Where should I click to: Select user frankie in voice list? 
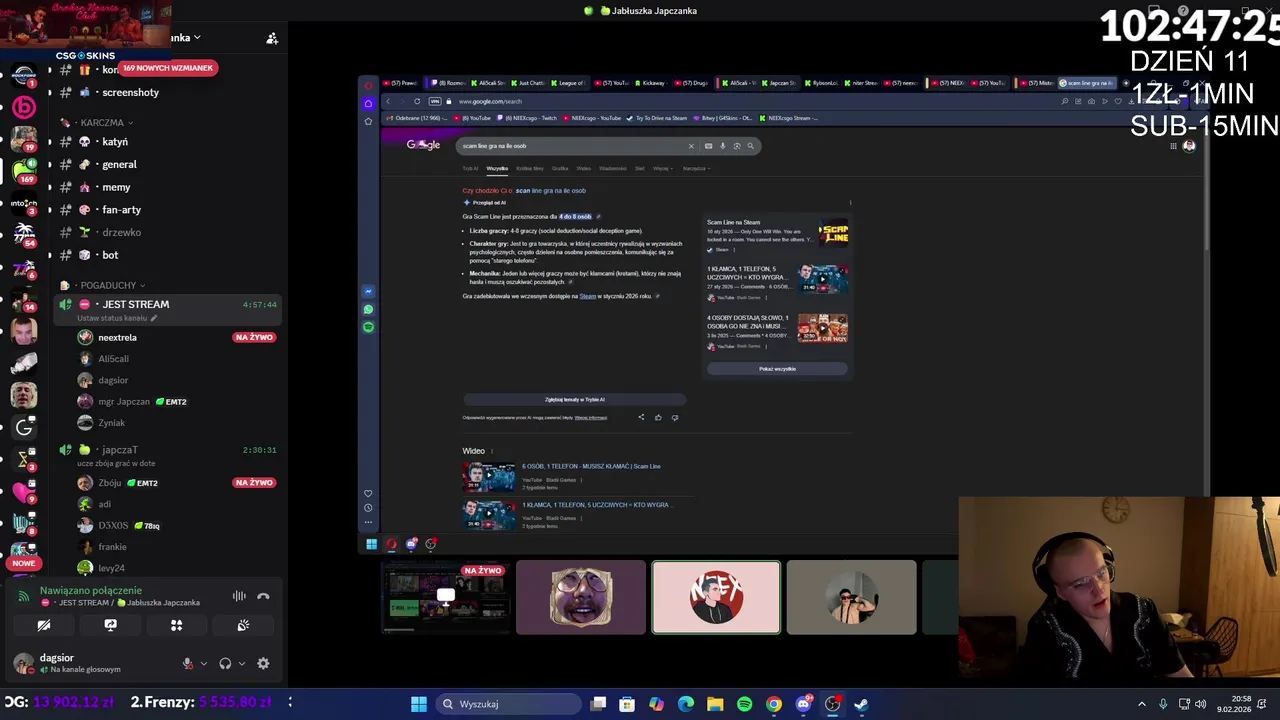112,547
